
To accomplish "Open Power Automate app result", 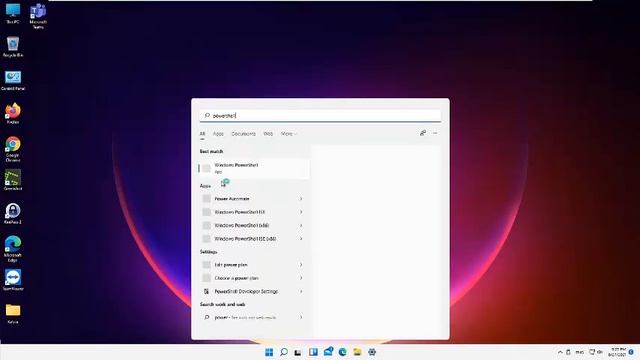I will click(x=249, y=199).
